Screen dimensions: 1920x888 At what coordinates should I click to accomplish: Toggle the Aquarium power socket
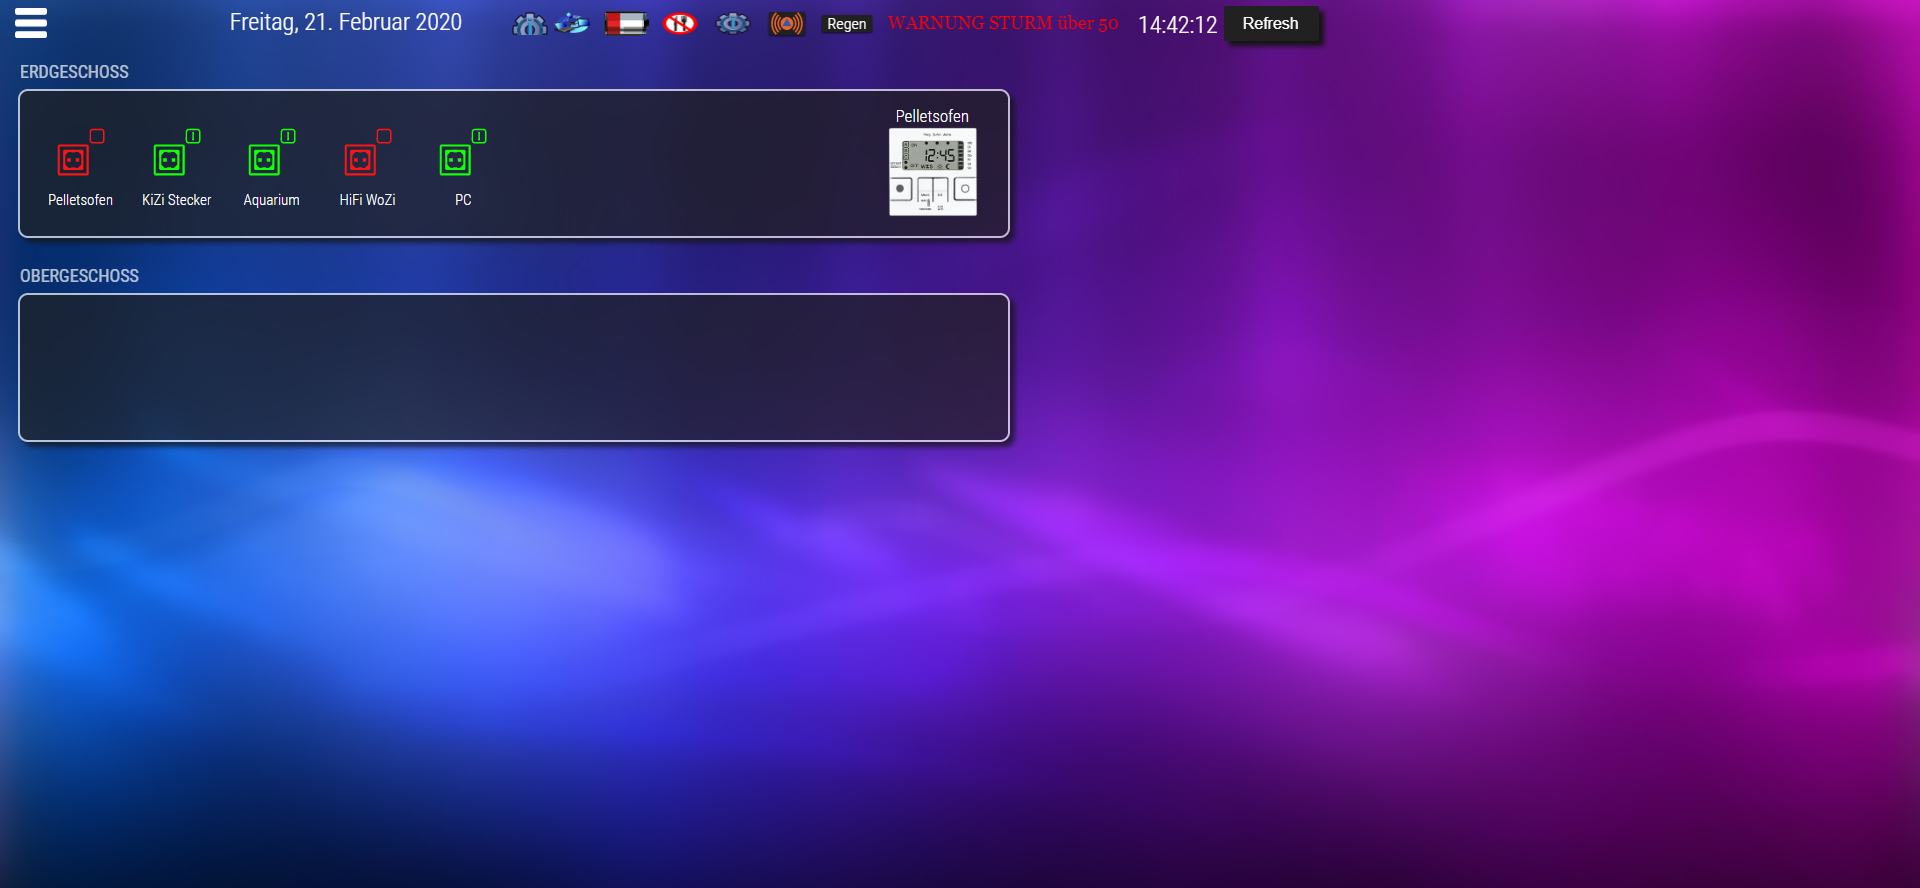tap(265, 160)
